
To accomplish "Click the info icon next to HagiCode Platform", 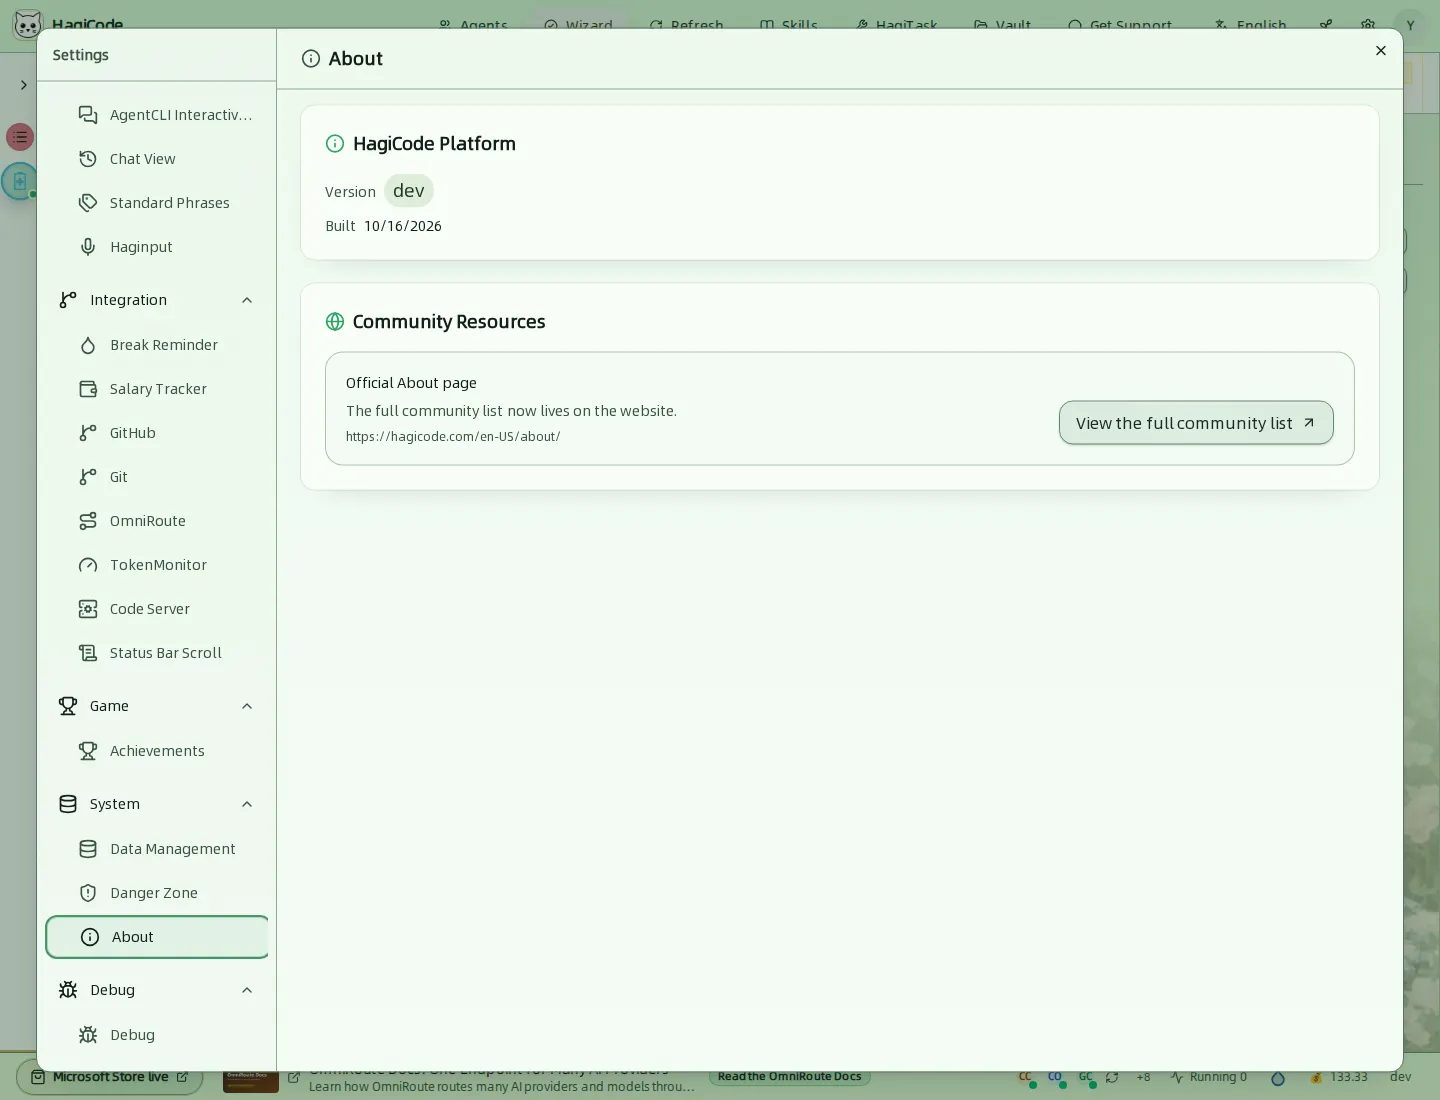I will 335,144.
